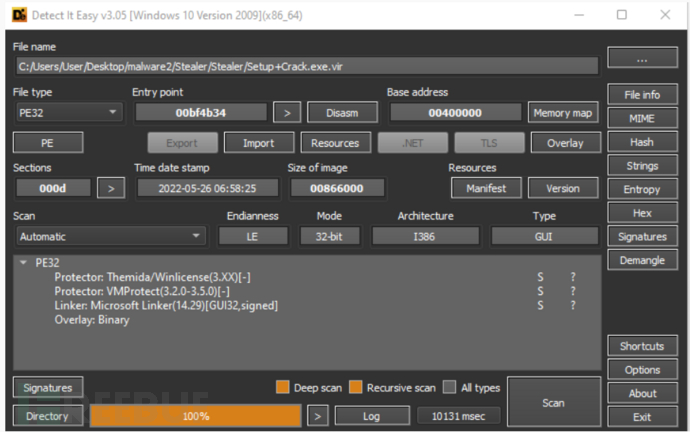The height and width of the screenshot is (432, 690).
Task: Click the MIME button
Action: [642, 118]
